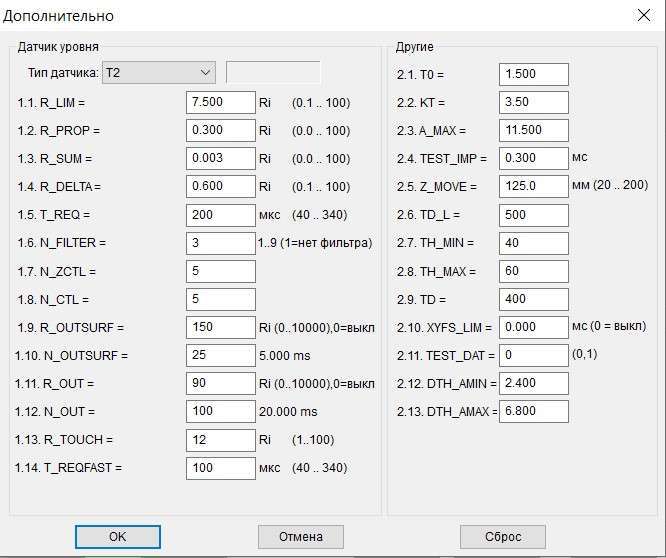The width and height of the screenshot is (666, 558).
Task: Click the OK button
Action: (x=117, y=536)
